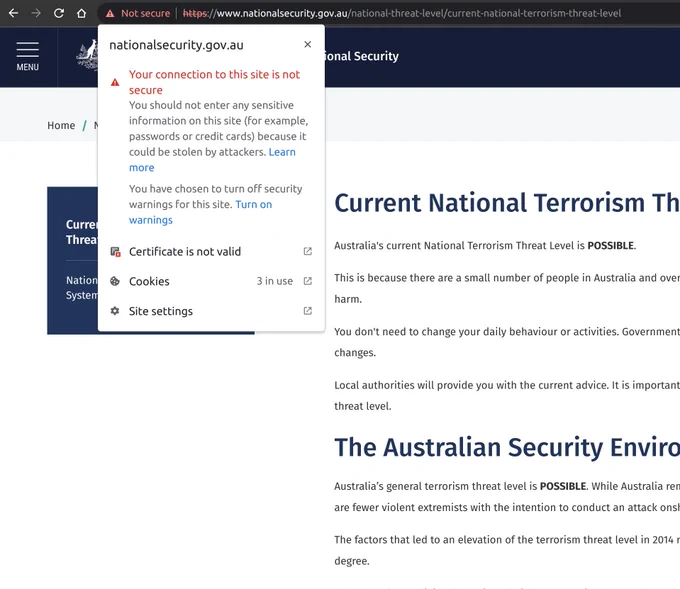The width and height of the screenshot is (680, 589).
Task: Open the browser home icon
Action: (x=82, y=13)
